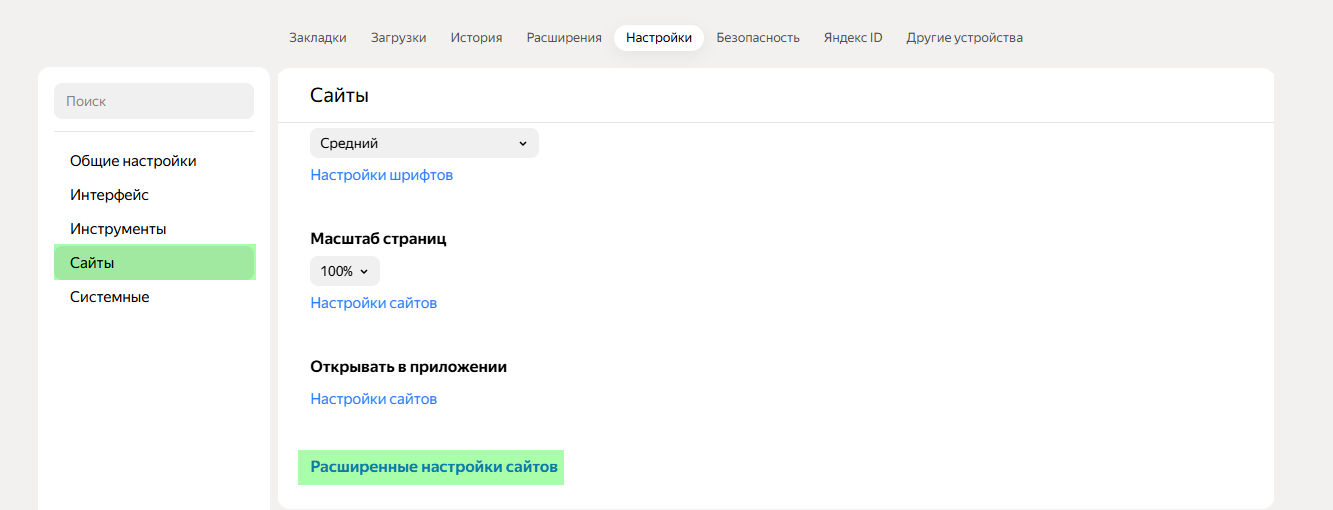Open Общие настройки in the sidebar
The height and width of the screenshot is (510, 1333).
(133, 161)
